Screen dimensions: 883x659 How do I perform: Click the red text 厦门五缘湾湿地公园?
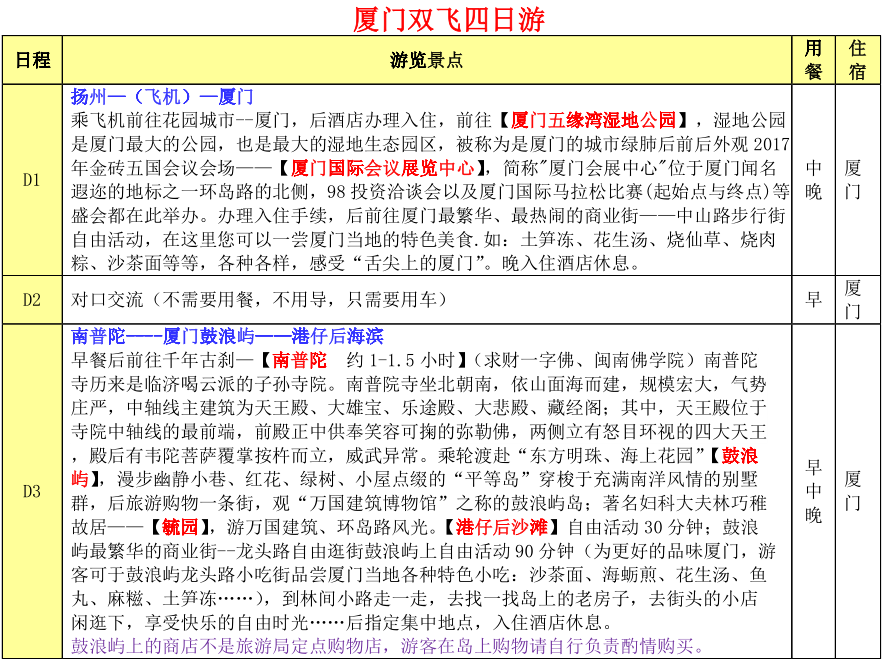coord(593,120)
